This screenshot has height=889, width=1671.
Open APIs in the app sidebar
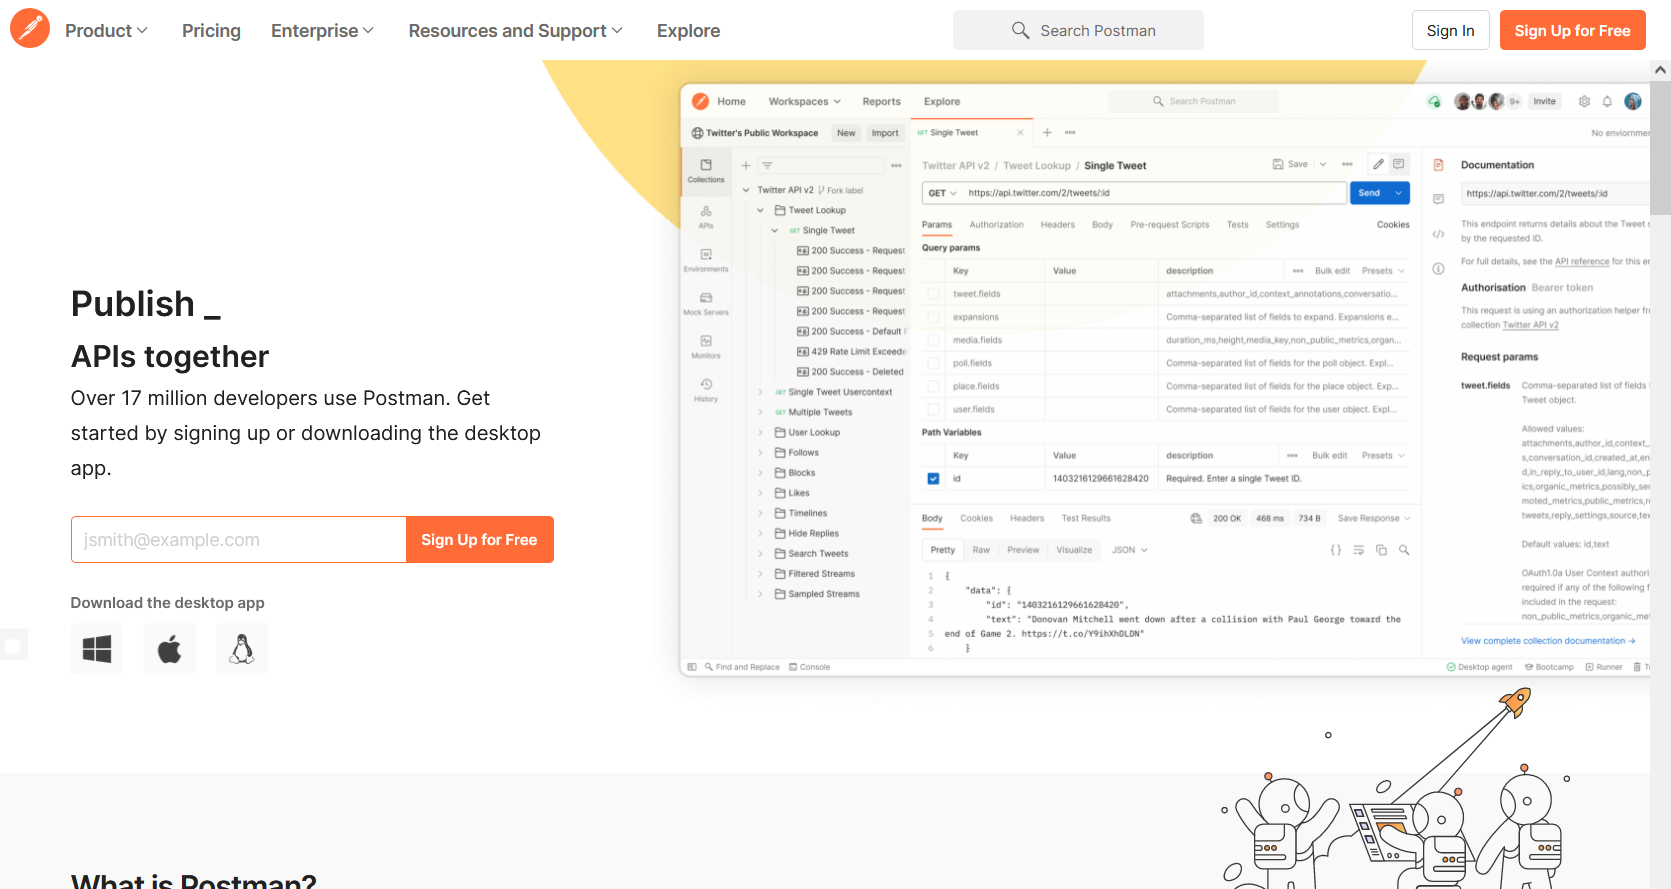click(x=706, y=216)
